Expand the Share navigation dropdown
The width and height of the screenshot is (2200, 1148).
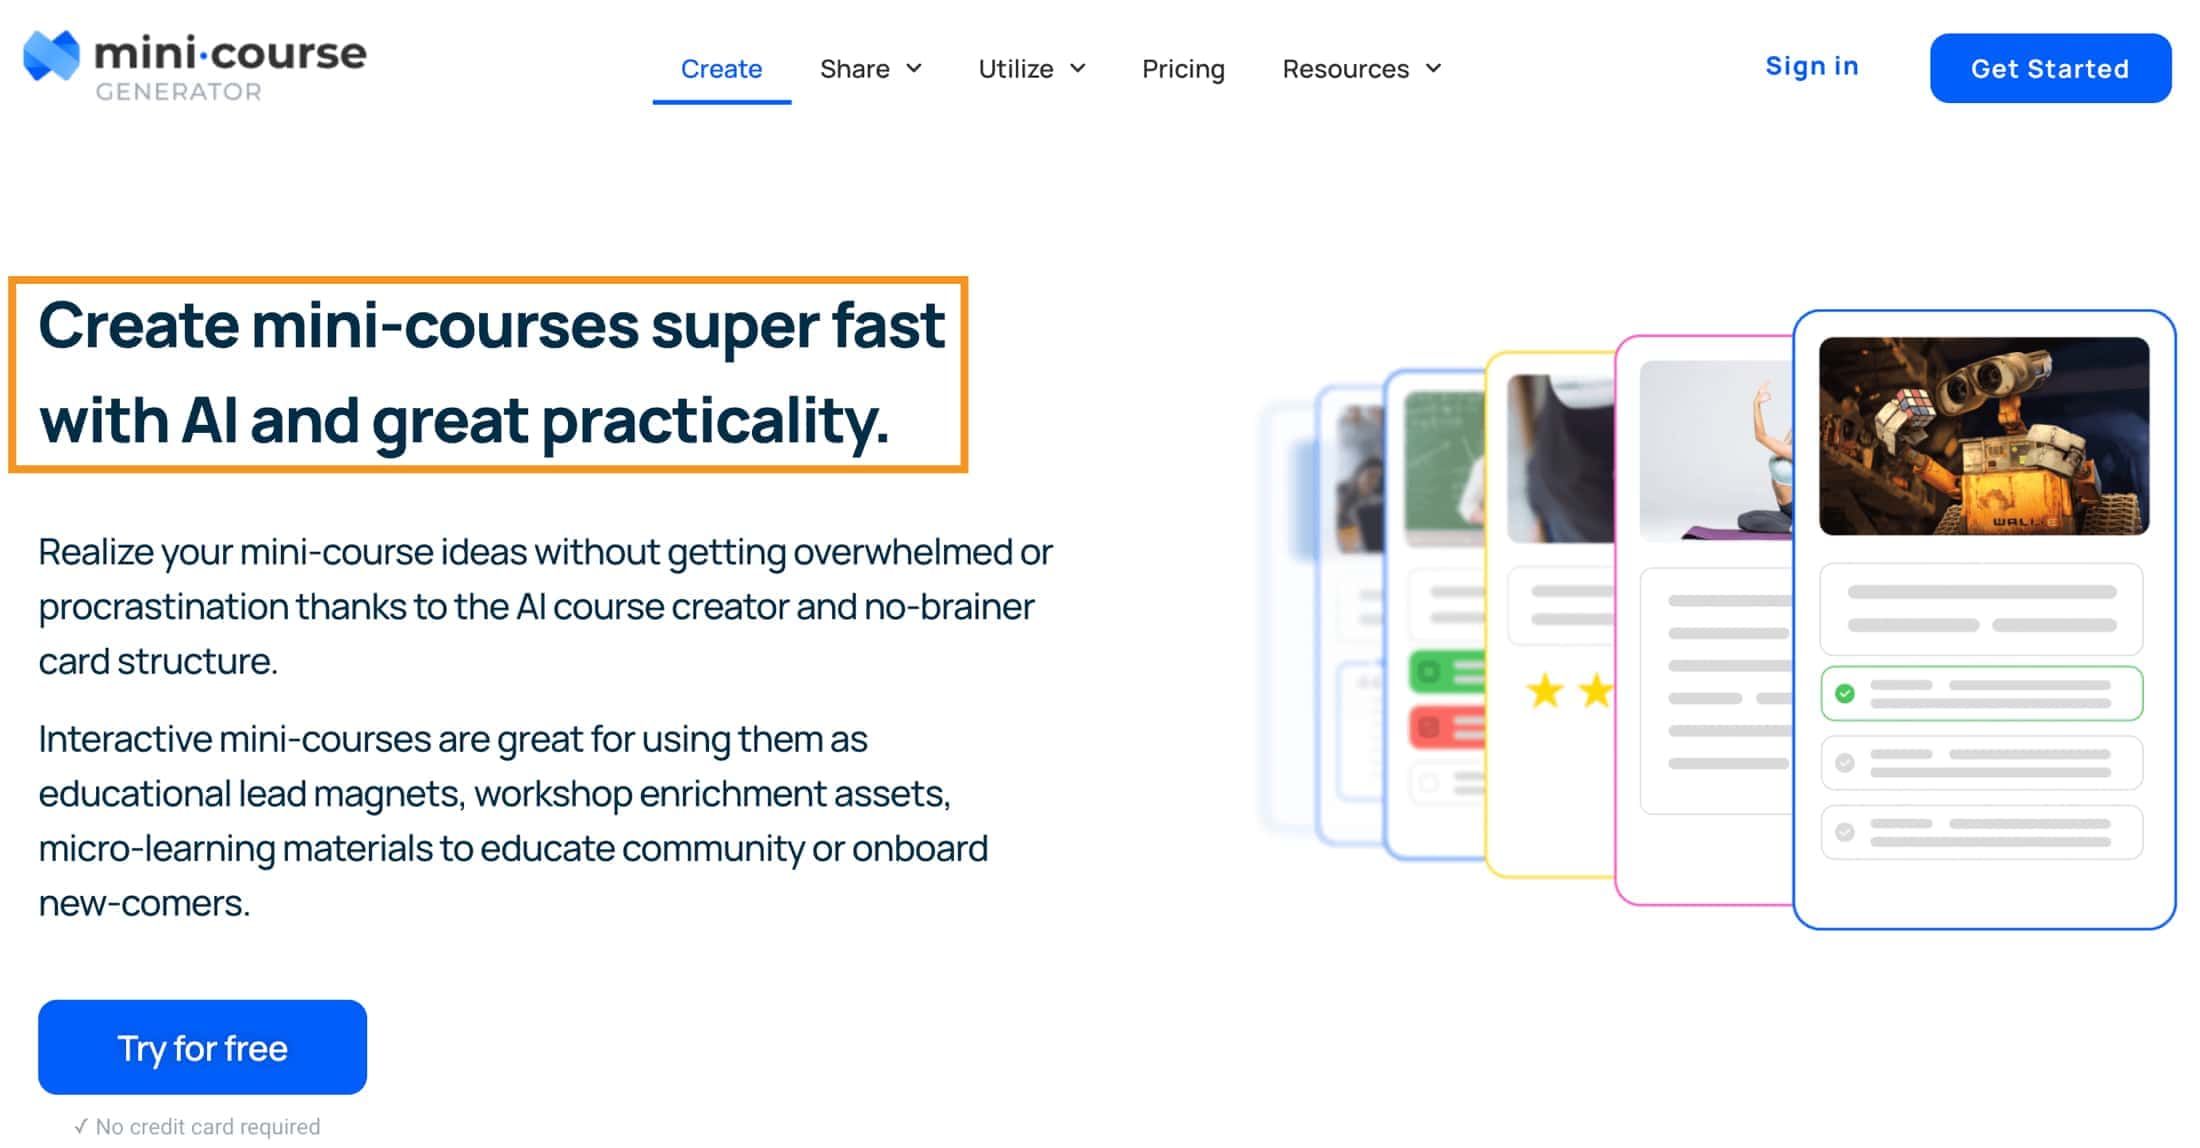(870, 67)
